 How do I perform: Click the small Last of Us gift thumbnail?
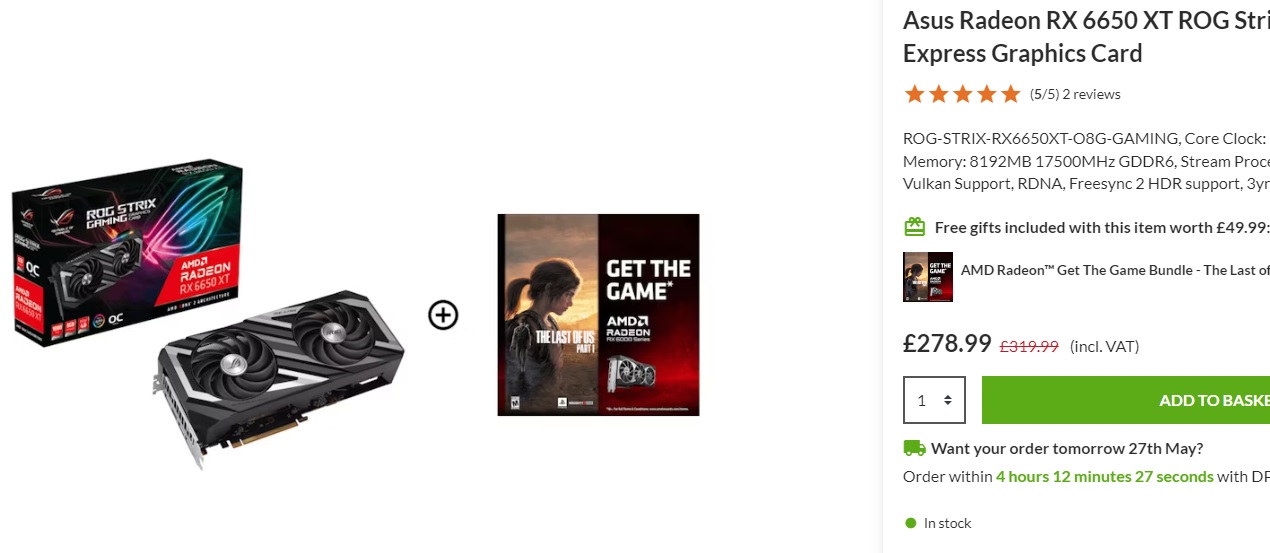point(928,277)
